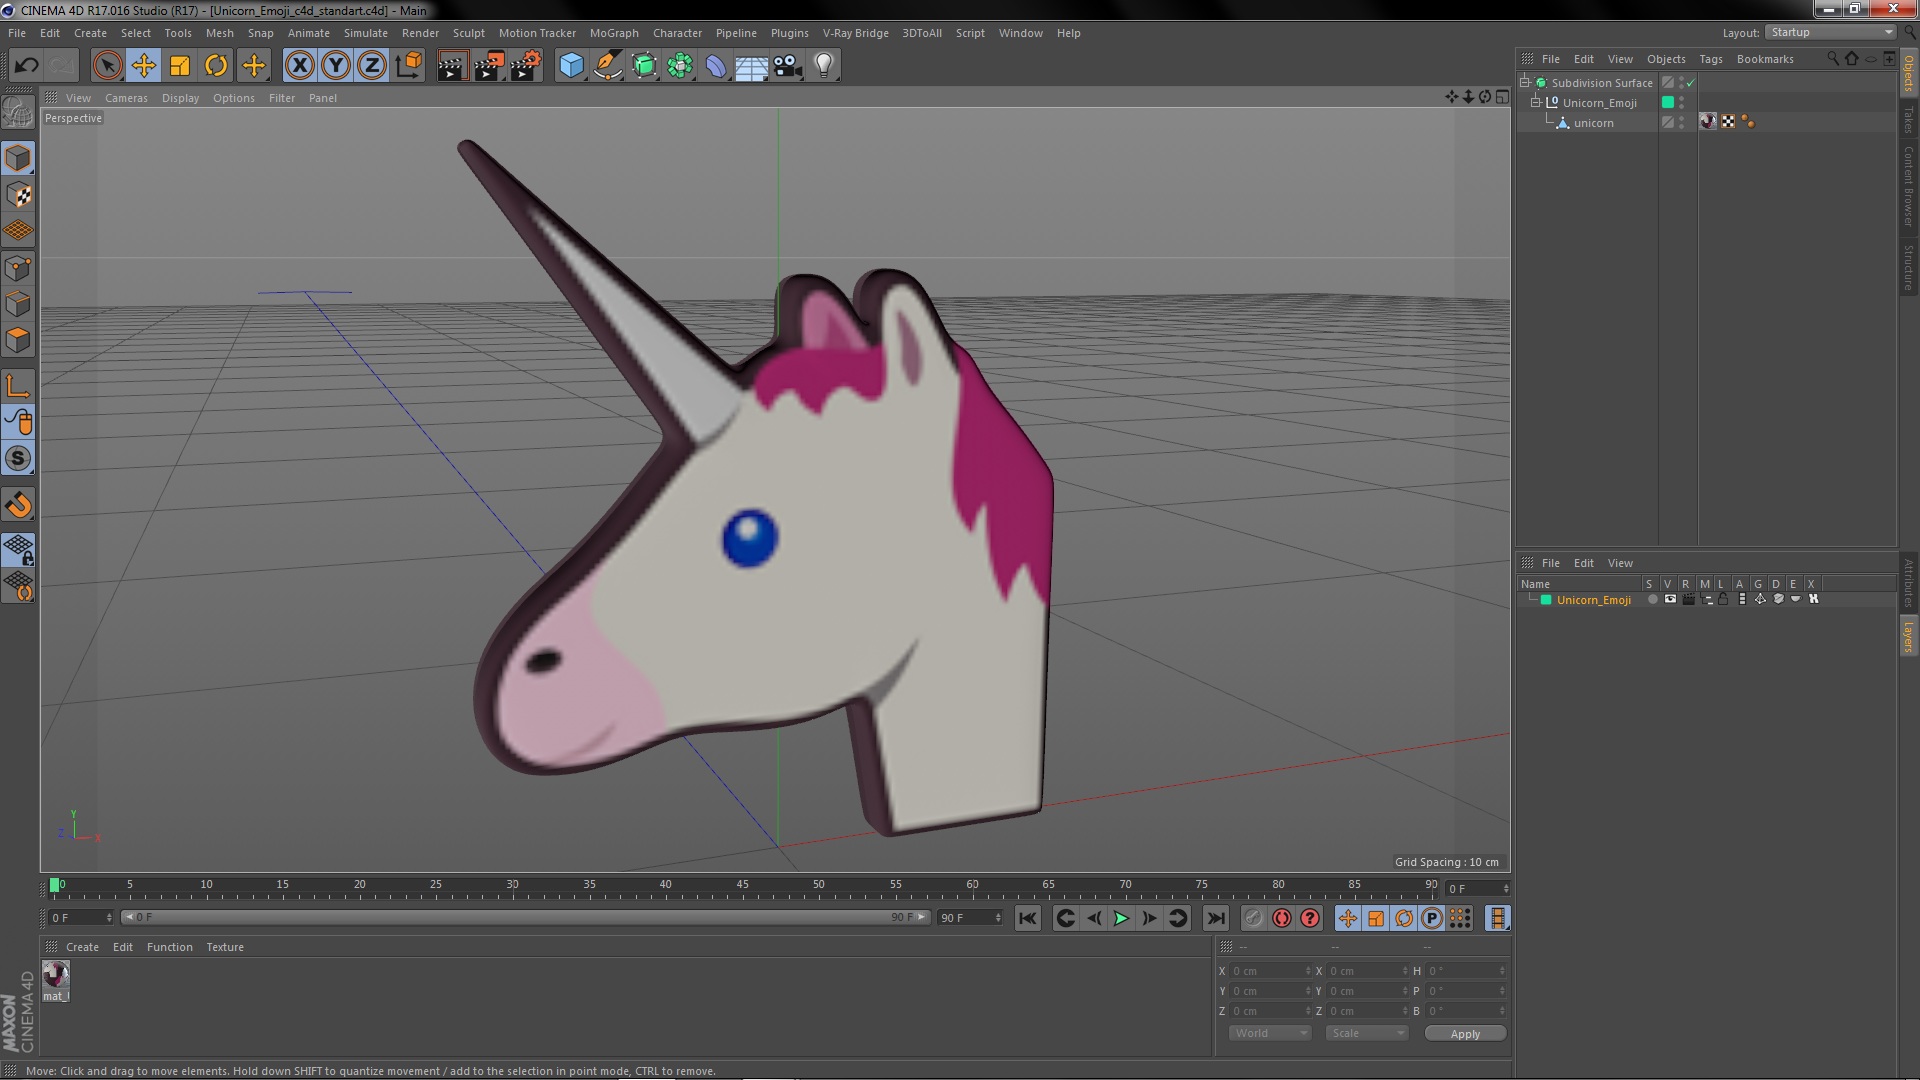
Task: Click the unicorn material texture tag
Action: pos(1707,122)
